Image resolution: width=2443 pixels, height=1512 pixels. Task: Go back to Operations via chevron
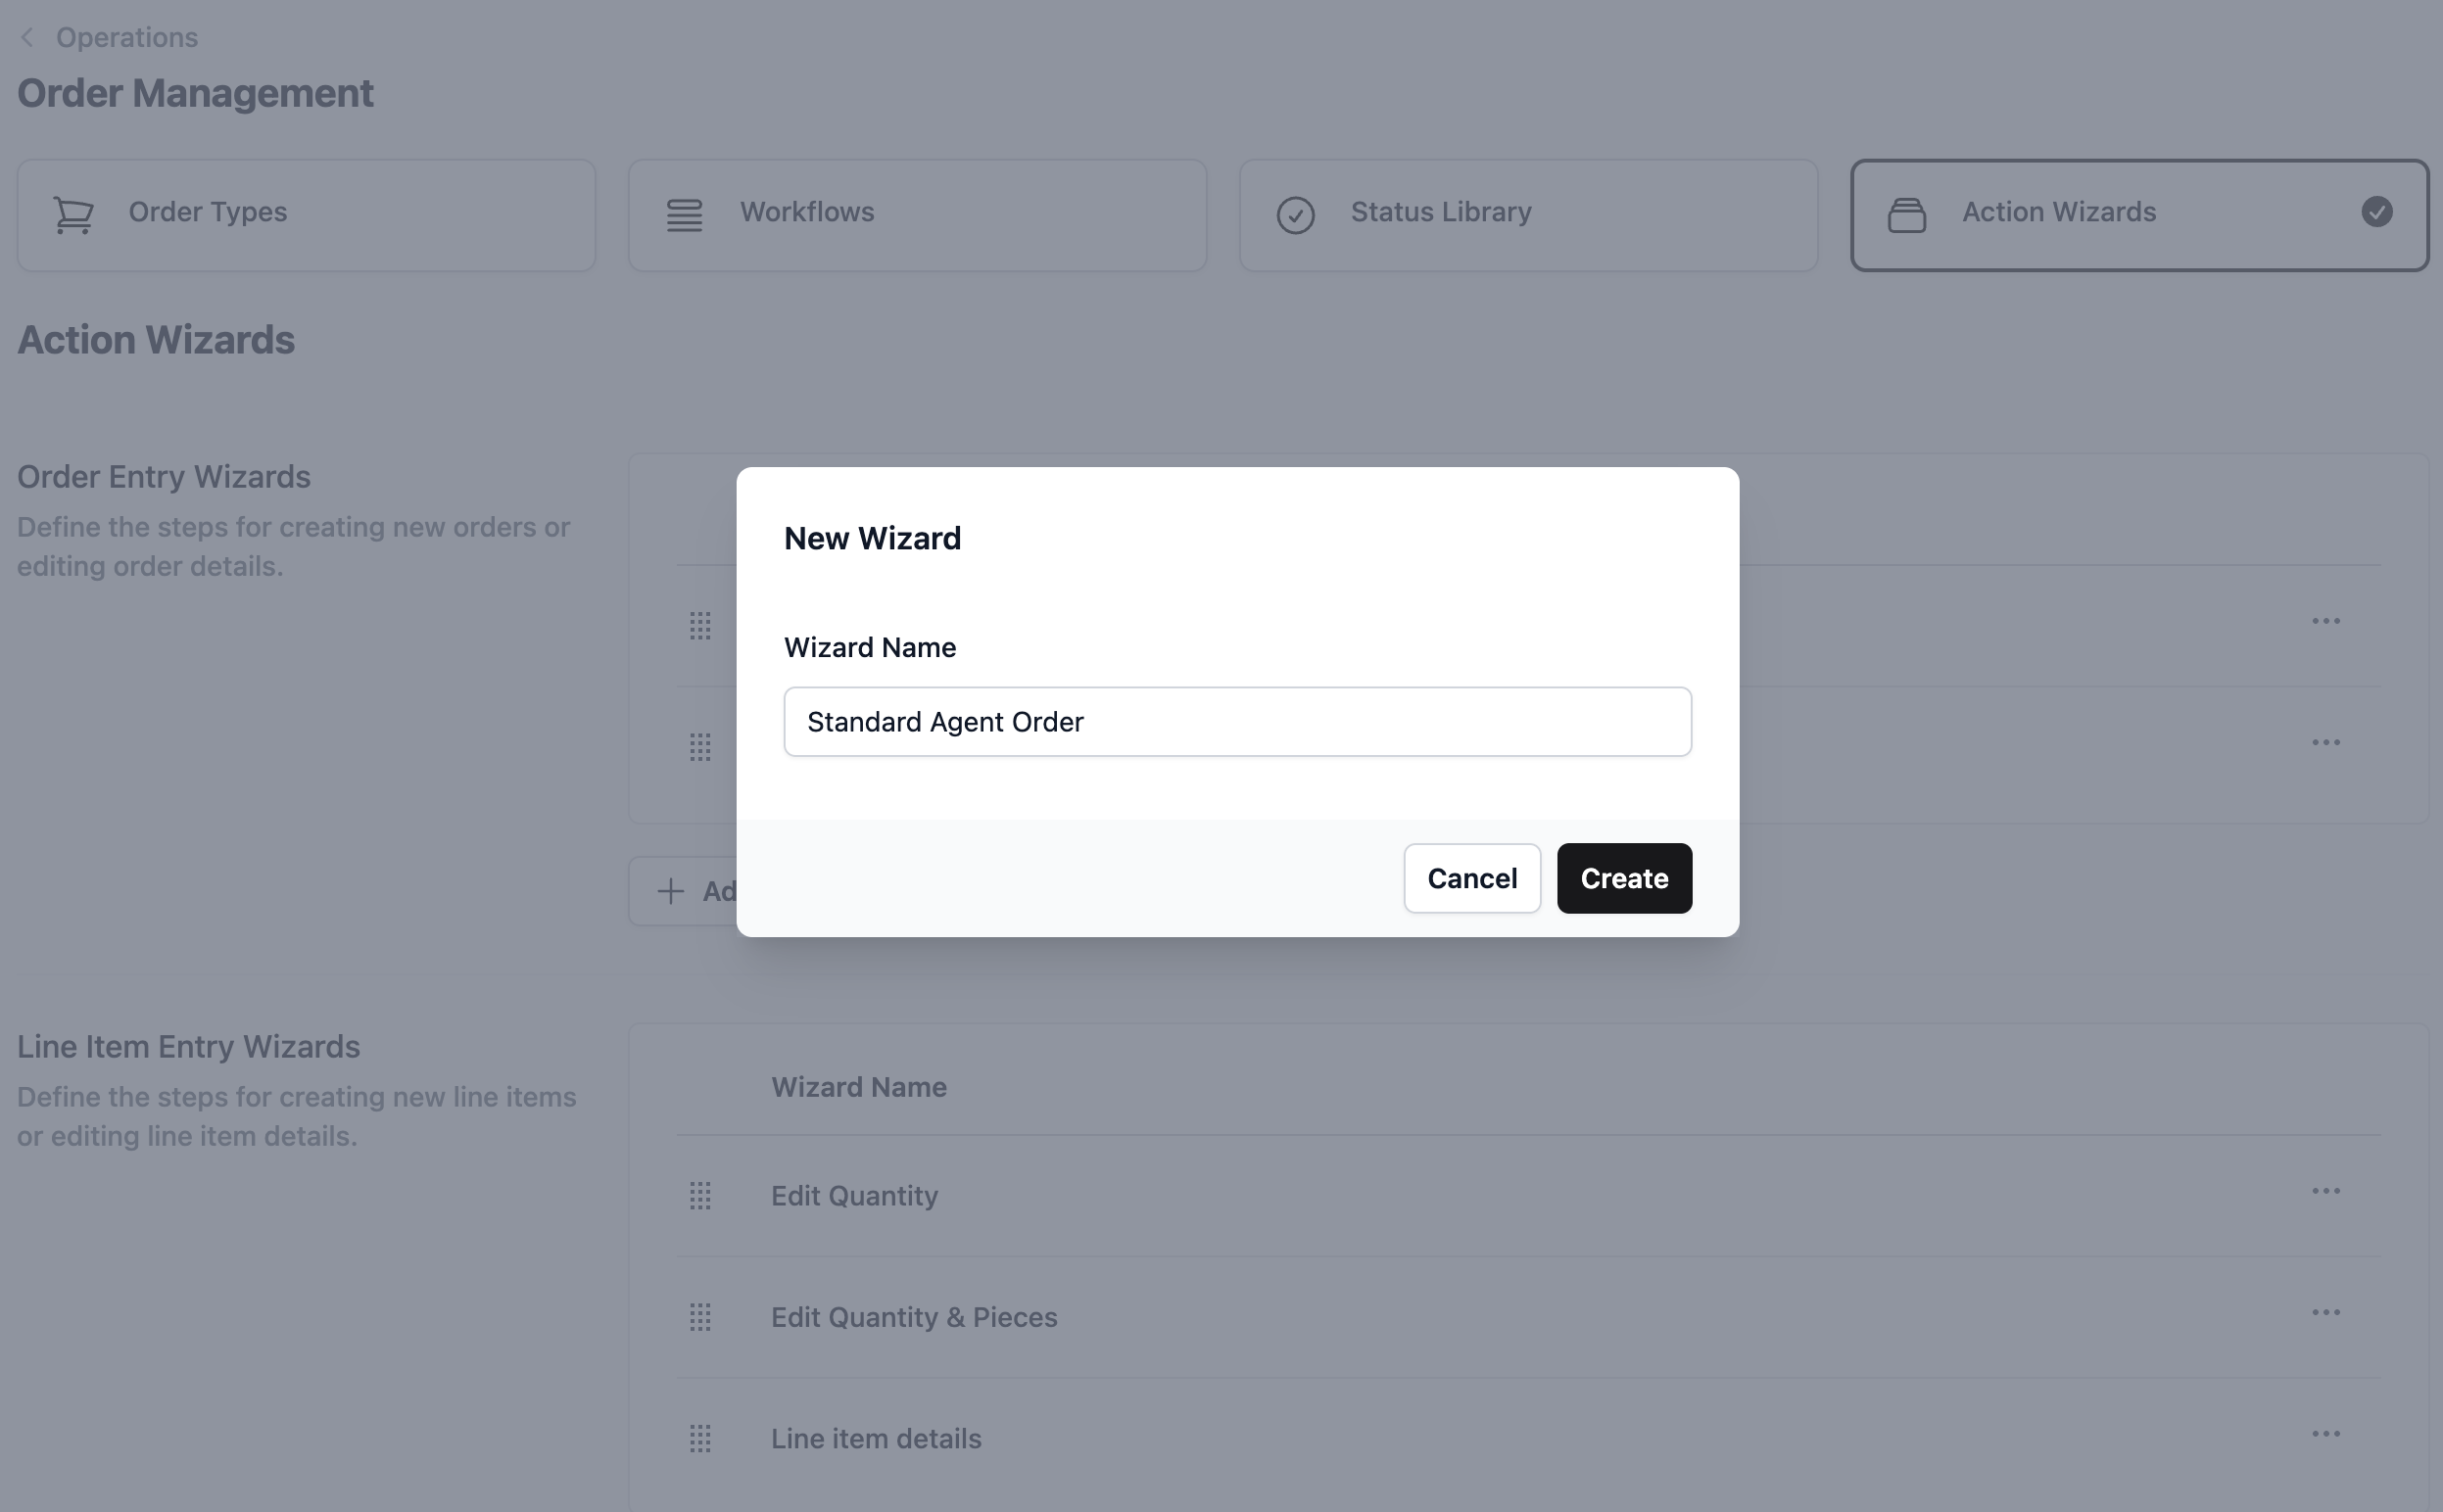click(28, 38)
